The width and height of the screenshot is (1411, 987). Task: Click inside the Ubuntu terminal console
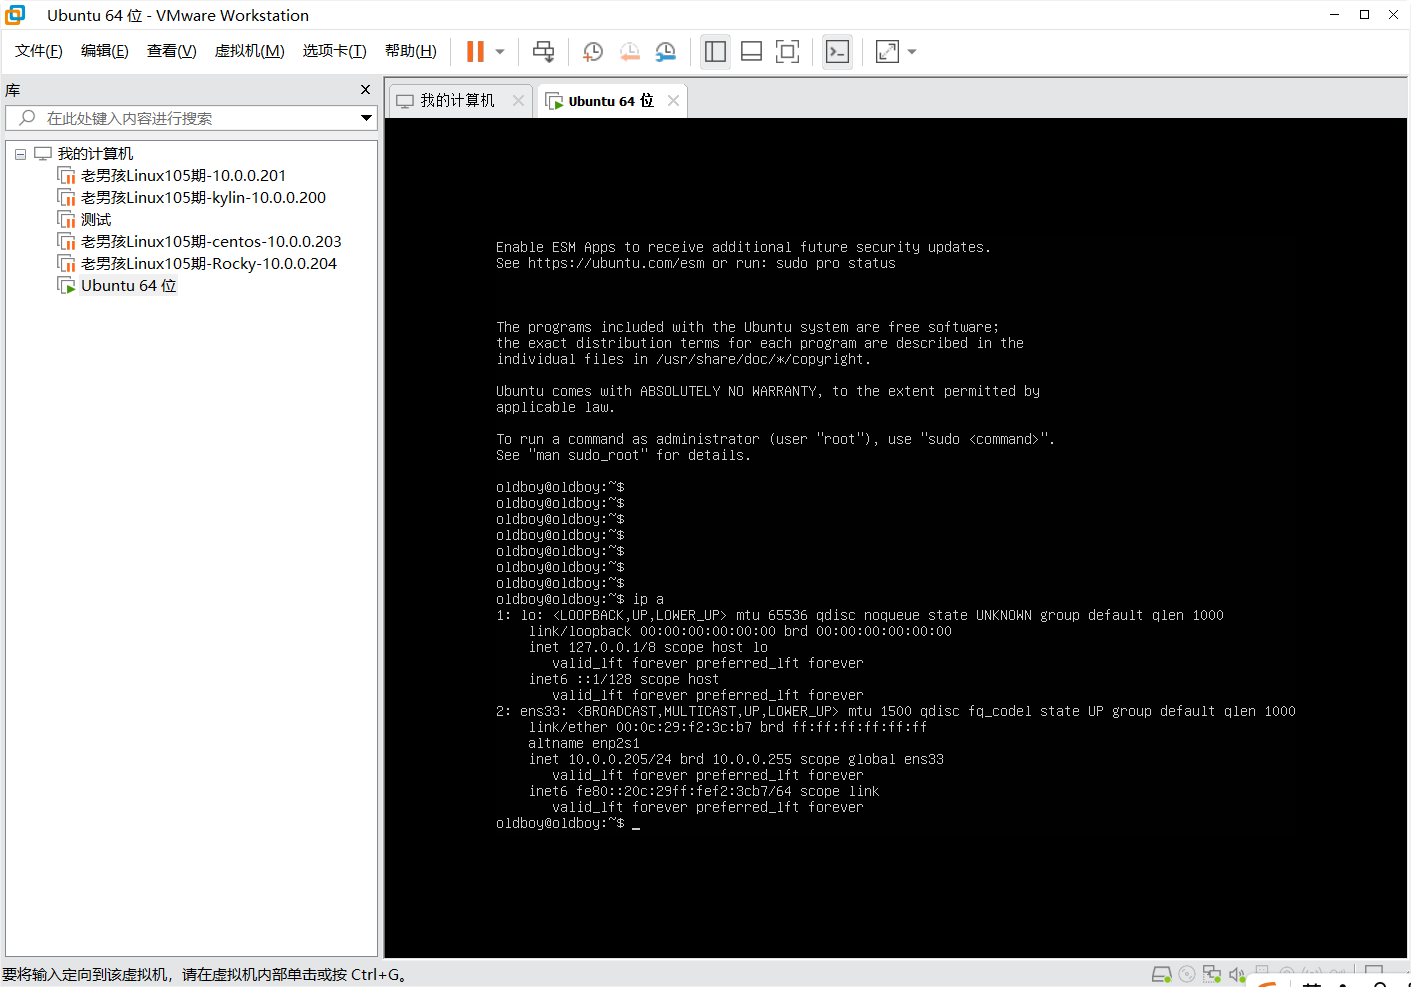(896, 538)
